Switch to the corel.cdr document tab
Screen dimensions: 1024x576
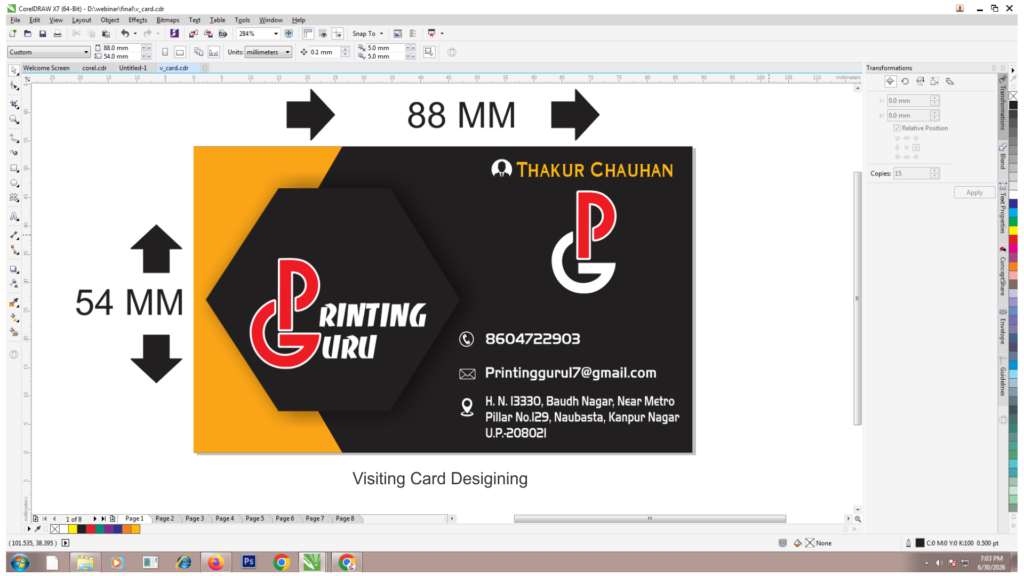click(95, 68)
